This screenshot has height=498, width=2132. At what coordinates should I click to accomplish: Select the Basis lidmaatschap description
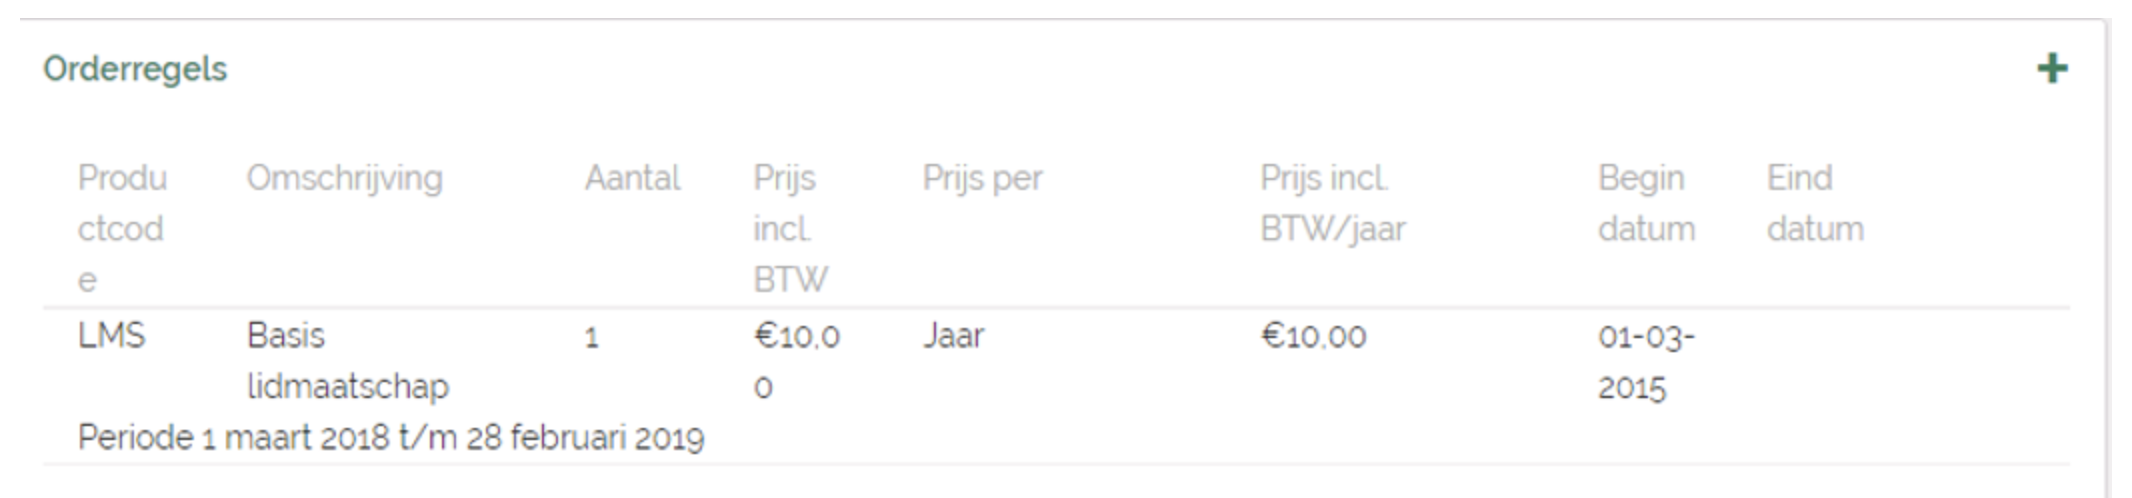click(x=347, y=360)
